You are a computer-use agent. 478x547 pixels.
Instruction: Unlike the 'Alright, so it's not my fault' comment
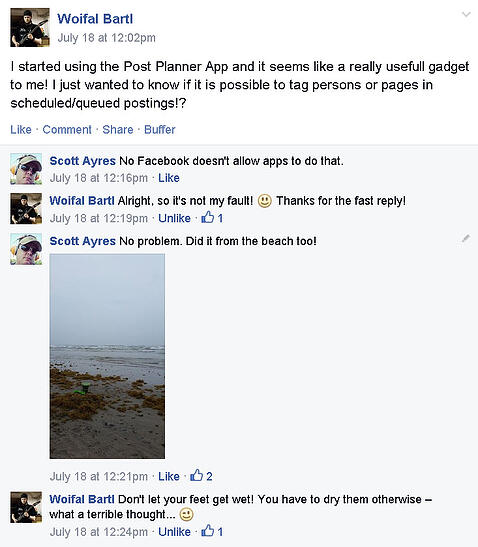coord(174,218)
